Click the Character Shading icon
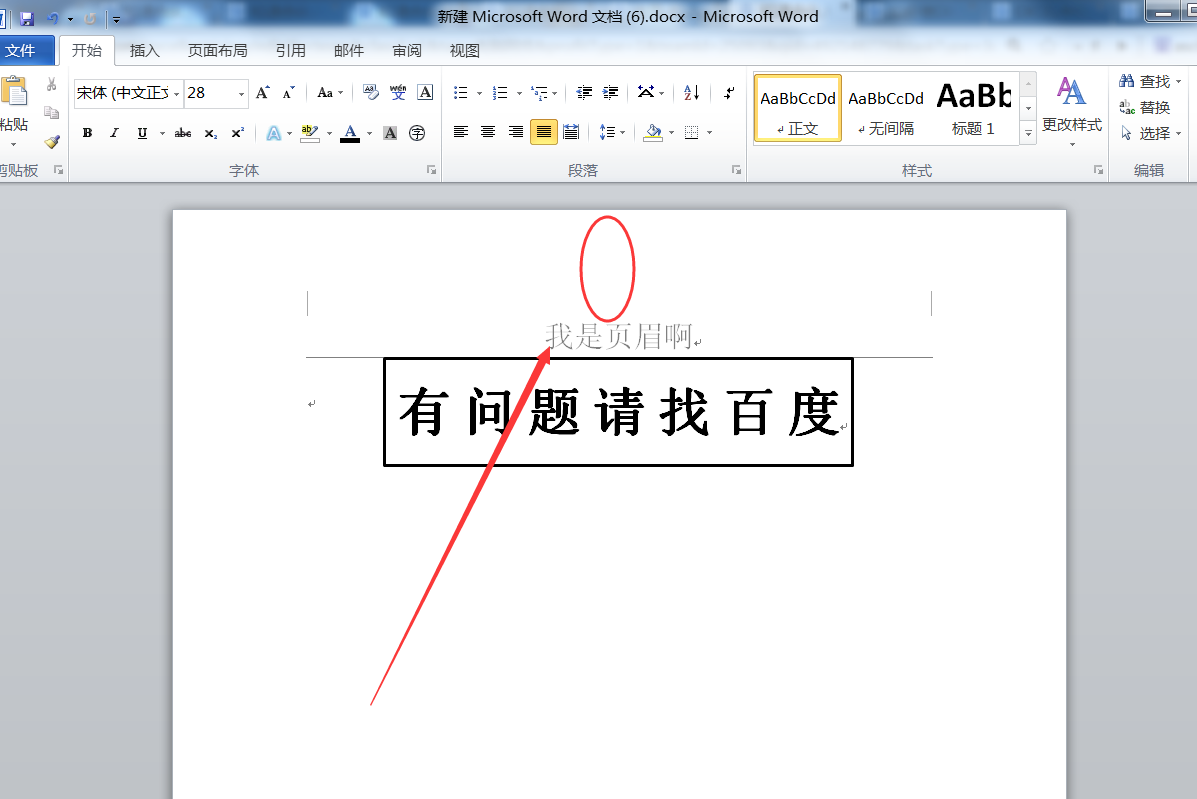 click(x=390, y=134)
